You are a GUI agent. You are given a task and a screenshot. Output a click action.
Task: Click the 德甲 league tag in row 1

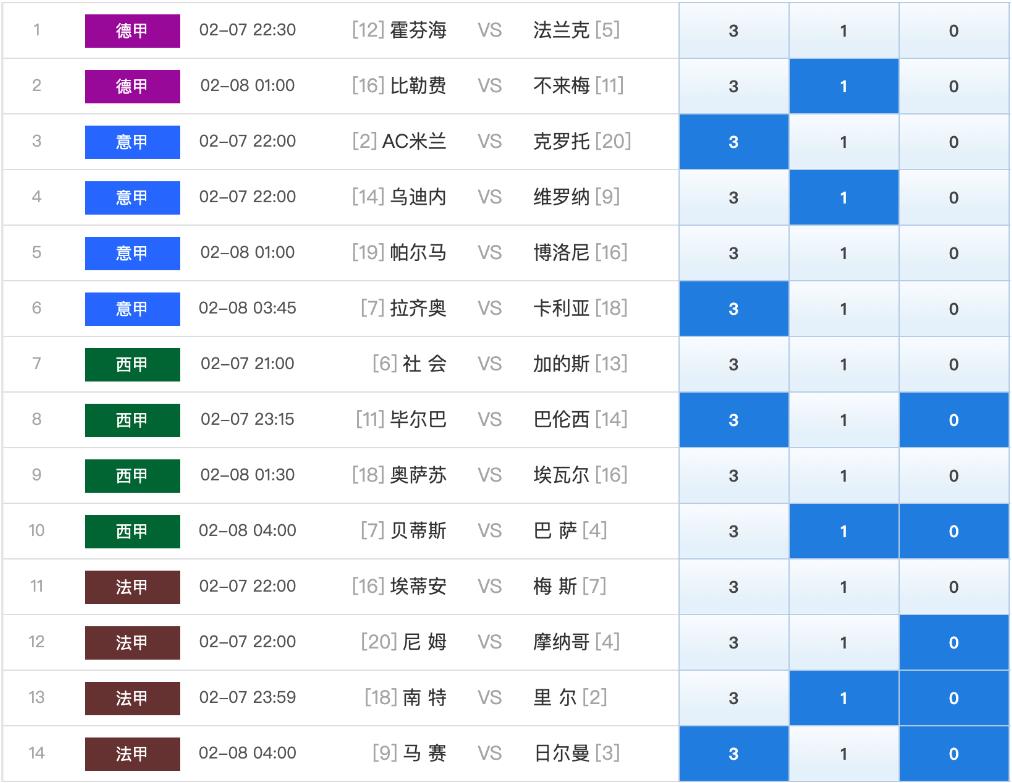click(132, 30)
